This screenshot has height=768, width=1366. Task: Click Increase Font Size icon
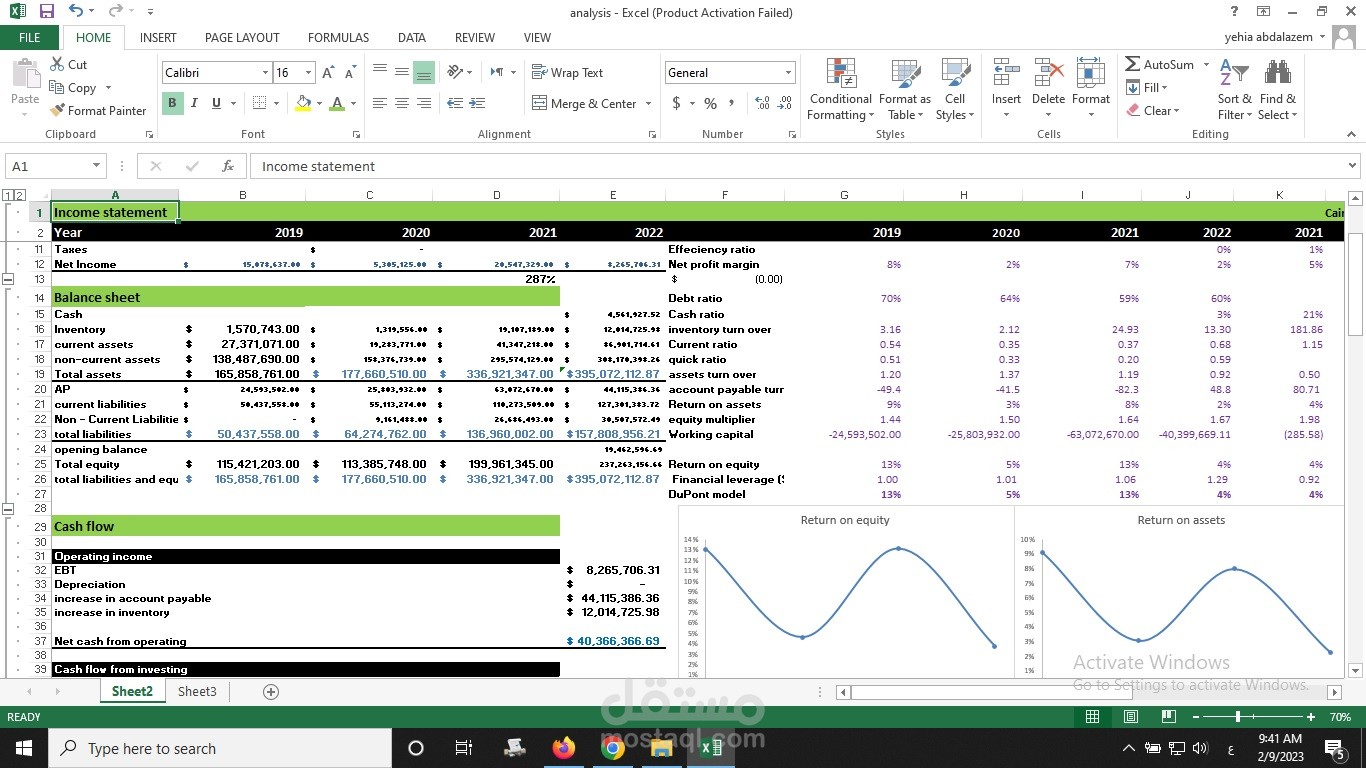coord(328,73)
